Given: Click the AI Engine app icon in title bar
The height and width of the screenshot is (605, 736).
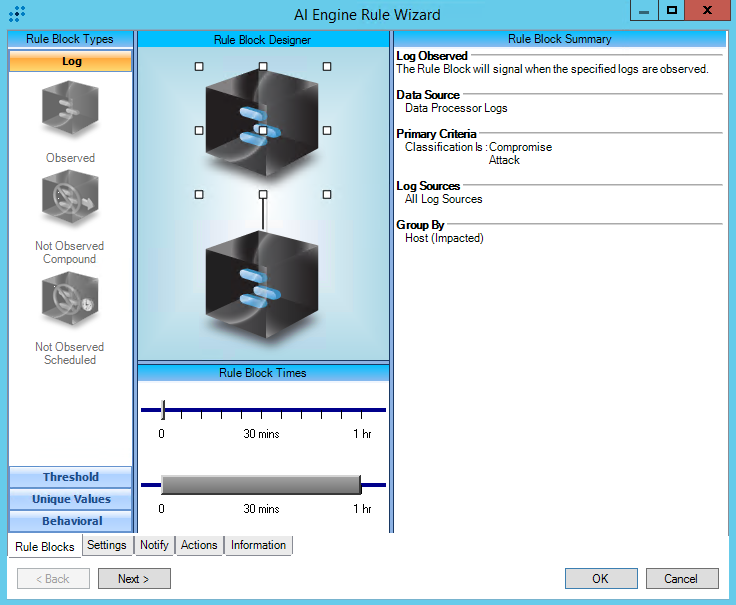Looking at the screenshot, I should click(x=16, y=14).
